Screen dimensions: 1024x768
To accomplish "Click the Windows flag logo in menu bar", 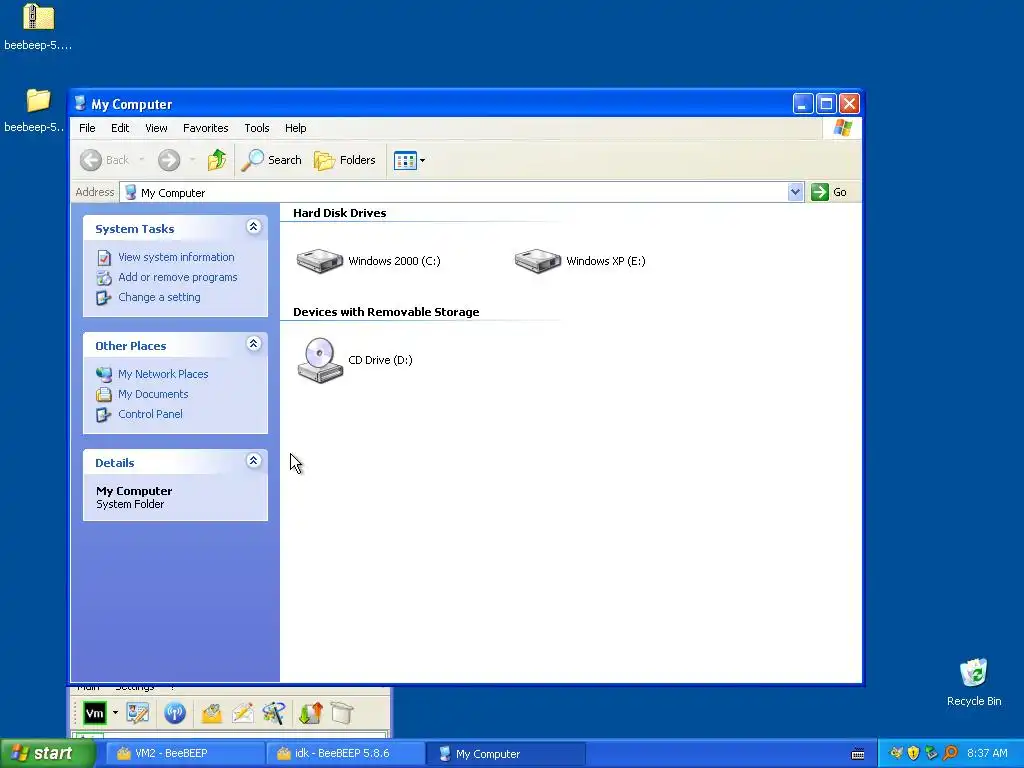I will pyautogui.click(x=842, y=128).
